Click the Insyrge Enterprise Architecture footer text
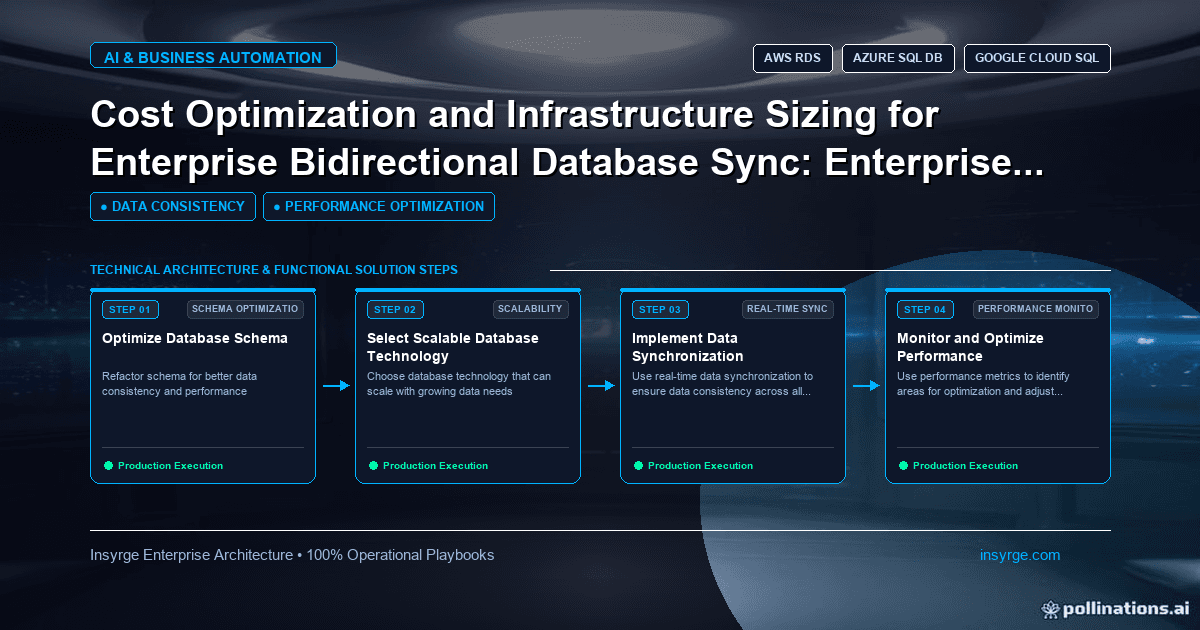The width and height of the screenshot is (1200, 630). pos(292,555)
